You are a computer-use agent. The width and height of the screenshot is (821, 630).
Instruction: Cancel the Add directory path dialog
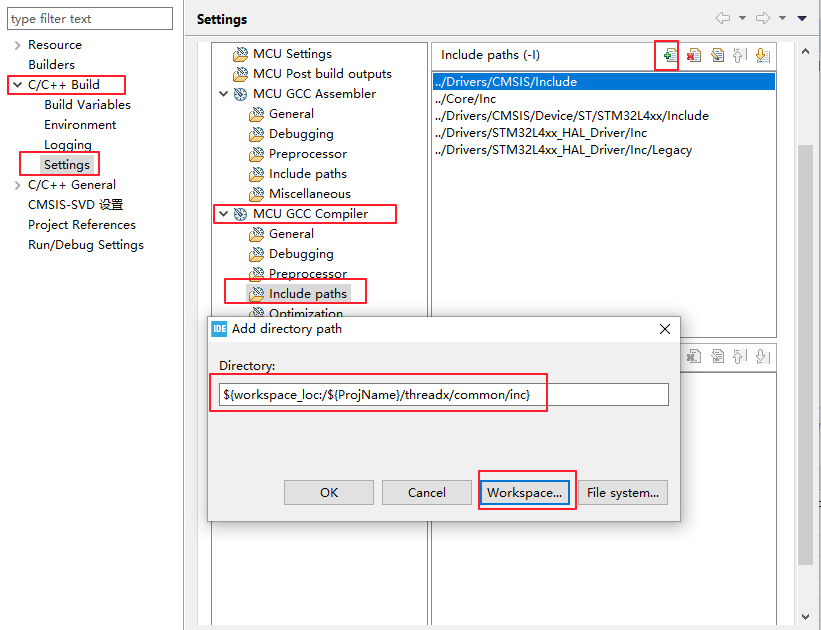coord(426,492)
